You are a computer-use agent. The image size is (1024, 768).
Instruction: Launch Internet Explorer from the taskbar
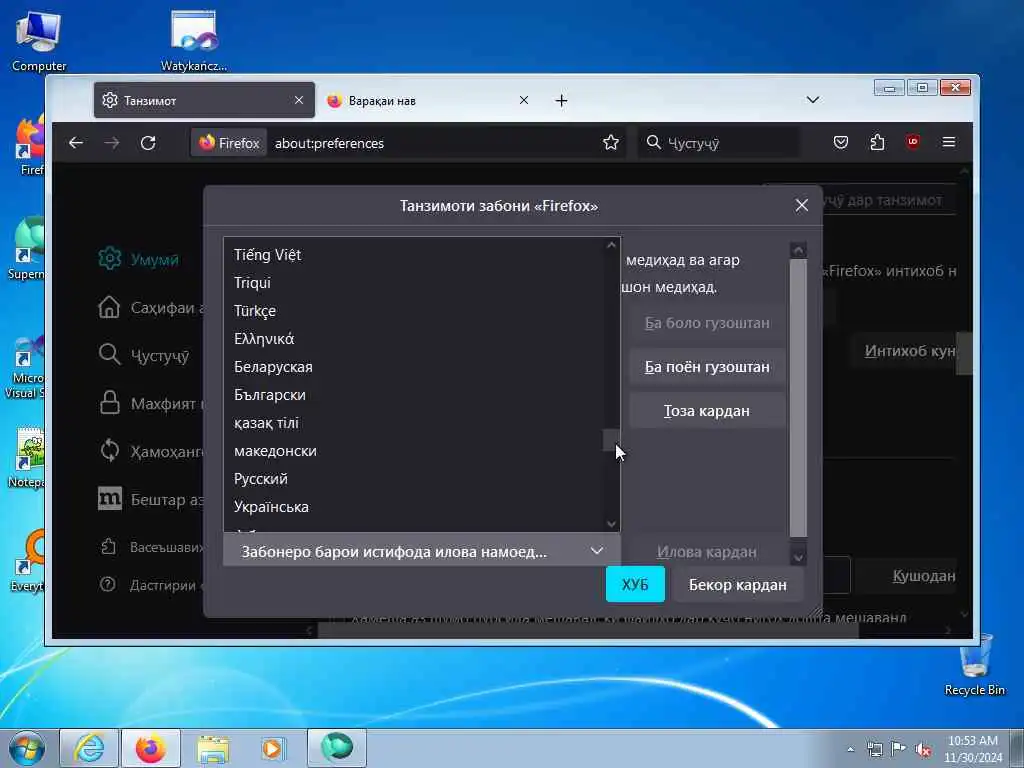coord(89,748)
